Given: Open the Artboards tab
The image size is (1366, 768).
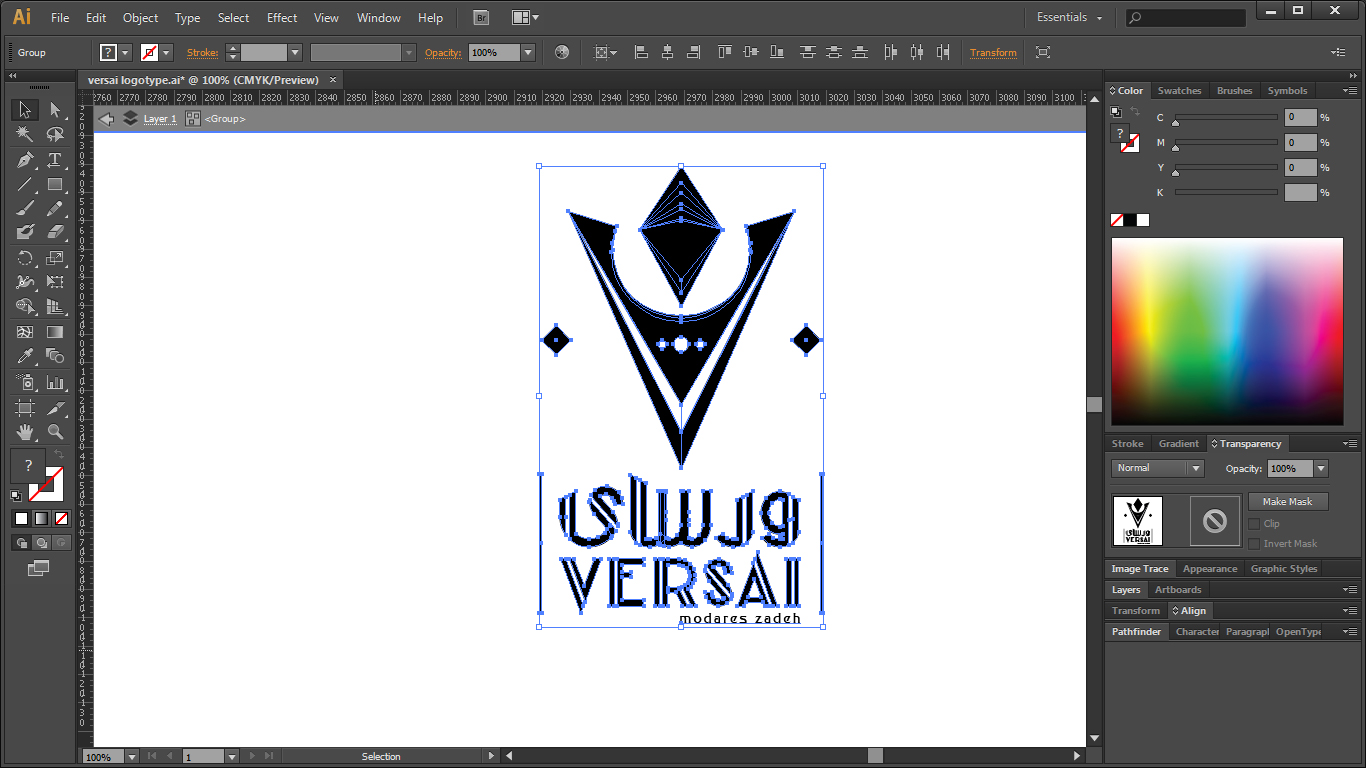Looking at the screenshot, I should click(x=1178, y=589).
